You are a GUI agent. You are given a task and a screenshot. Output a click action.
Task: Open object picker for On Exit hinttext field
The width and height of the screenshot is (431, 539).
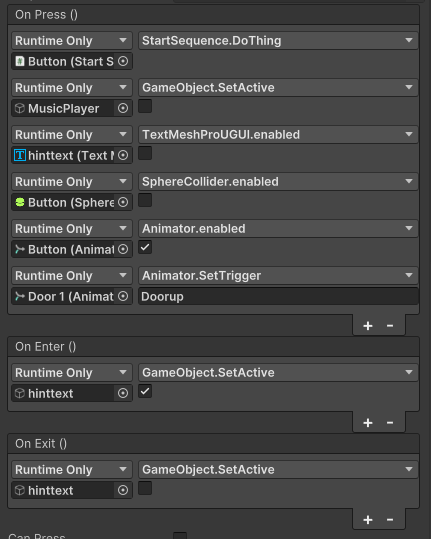(123, 490)
